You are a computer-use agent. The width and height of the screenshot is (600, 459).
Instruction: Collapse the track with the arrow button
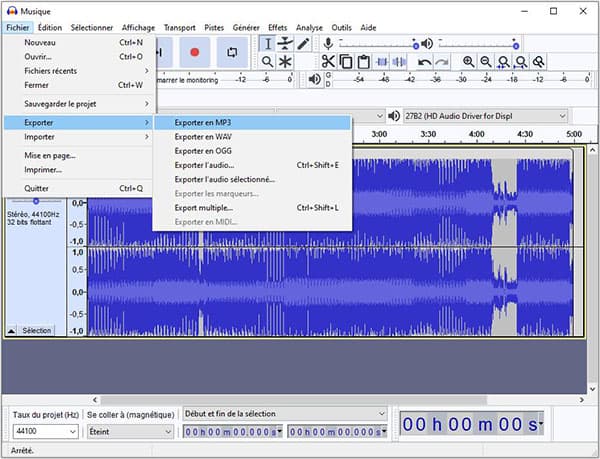click(11, 330)
